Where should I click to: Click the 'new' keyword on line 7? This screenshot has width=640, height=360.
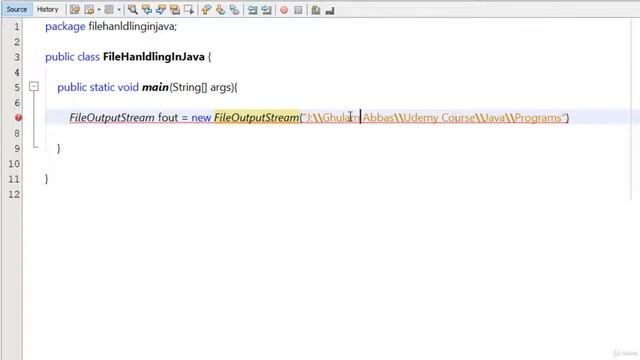point(201,118)
